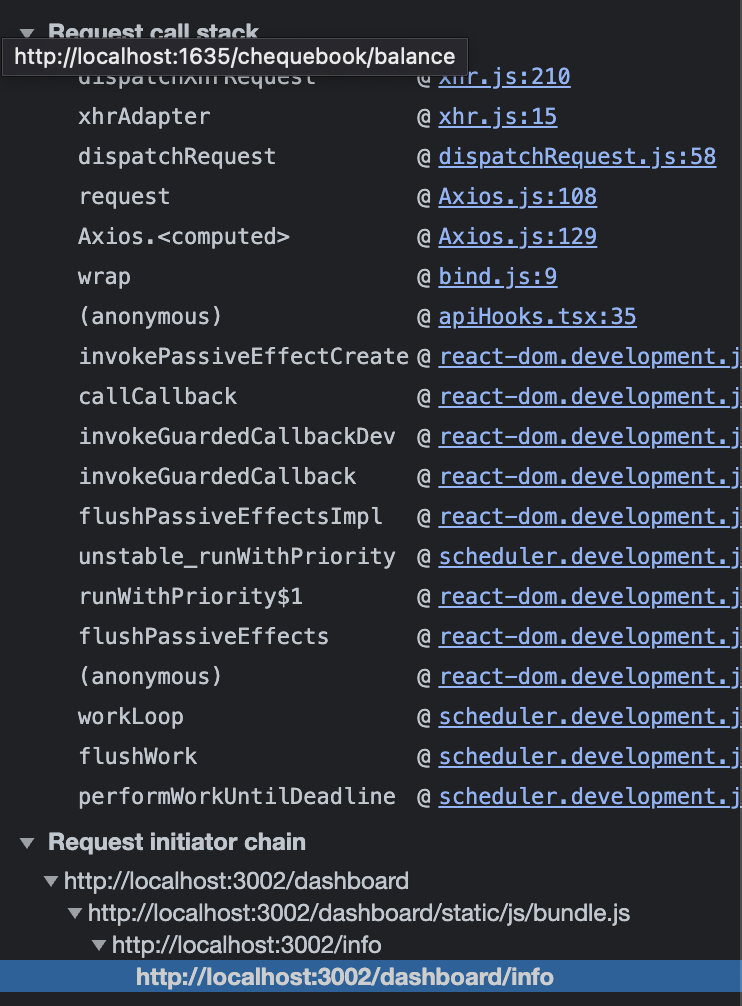Click the dispatchRequest function name

point(177,157)
